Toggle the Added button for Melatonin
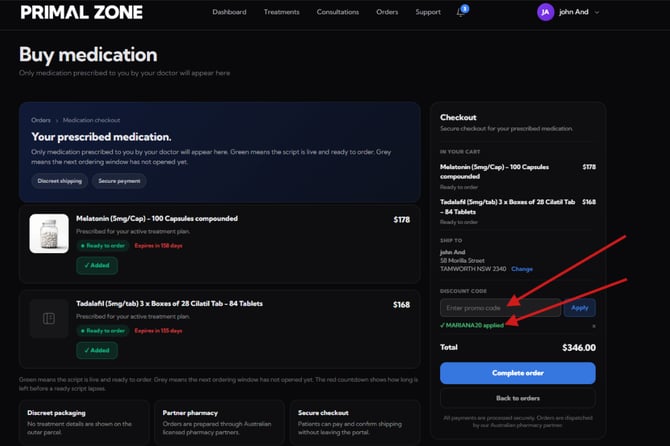Image resolution: width=670 pixels, height=446 pixels. (x=97, y=265)
